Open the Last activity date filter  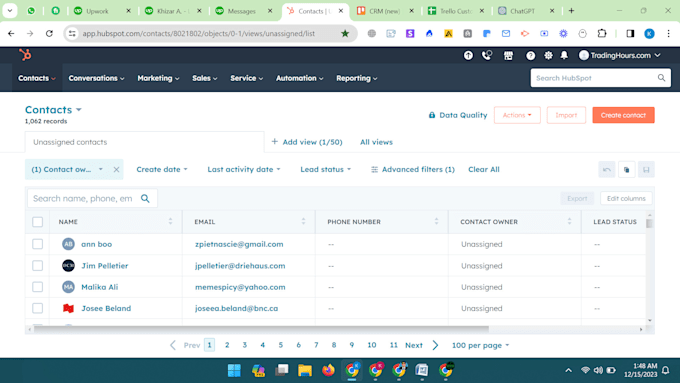[x=244, y=170]
